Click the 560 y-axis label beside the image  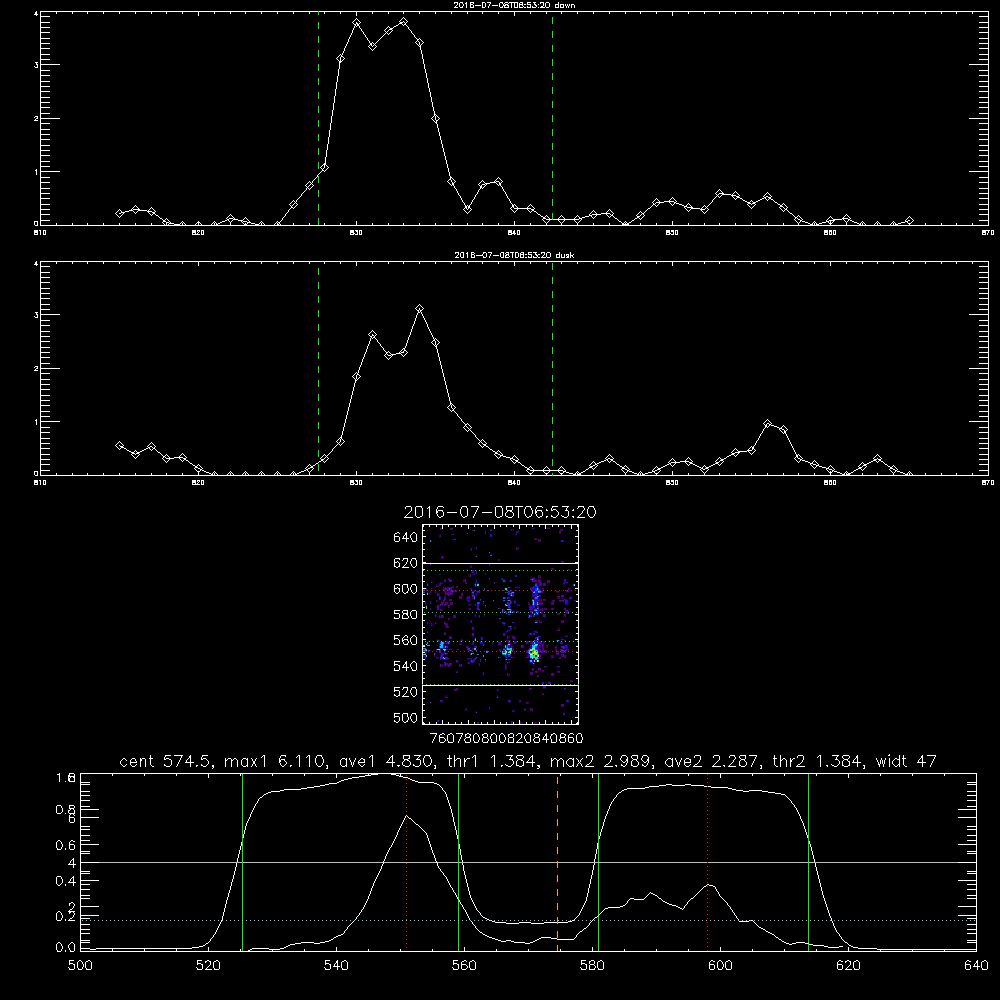[x=406, y=640]
